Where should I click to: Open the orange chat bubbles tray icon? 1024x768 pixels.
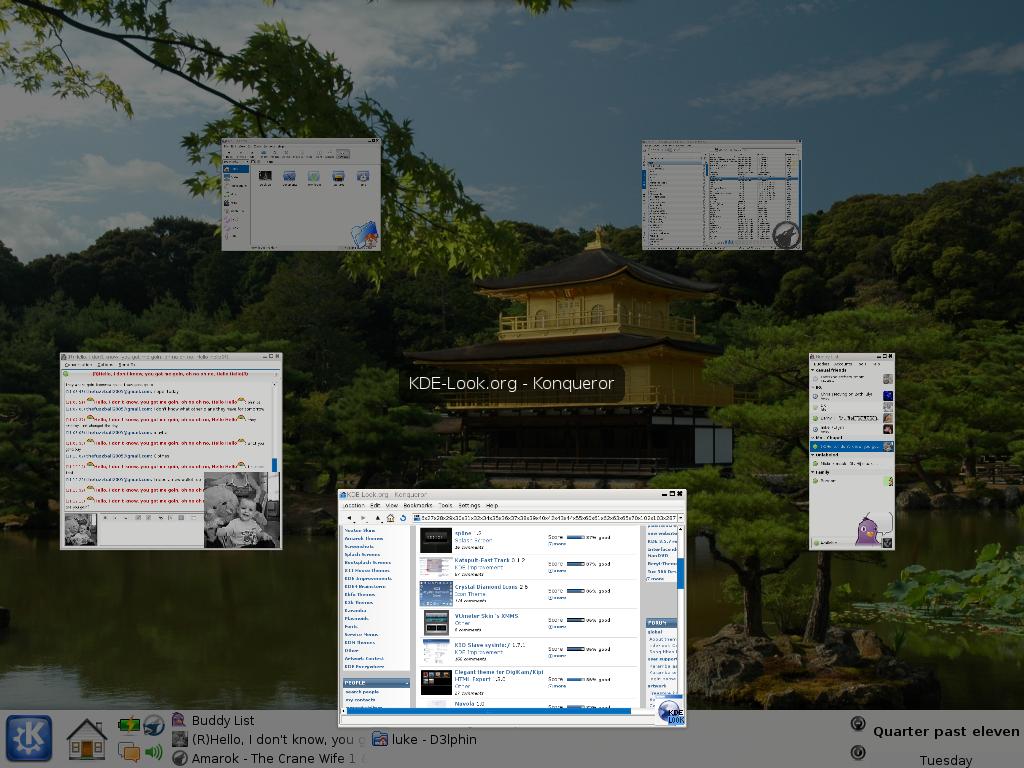pos(129,752)
